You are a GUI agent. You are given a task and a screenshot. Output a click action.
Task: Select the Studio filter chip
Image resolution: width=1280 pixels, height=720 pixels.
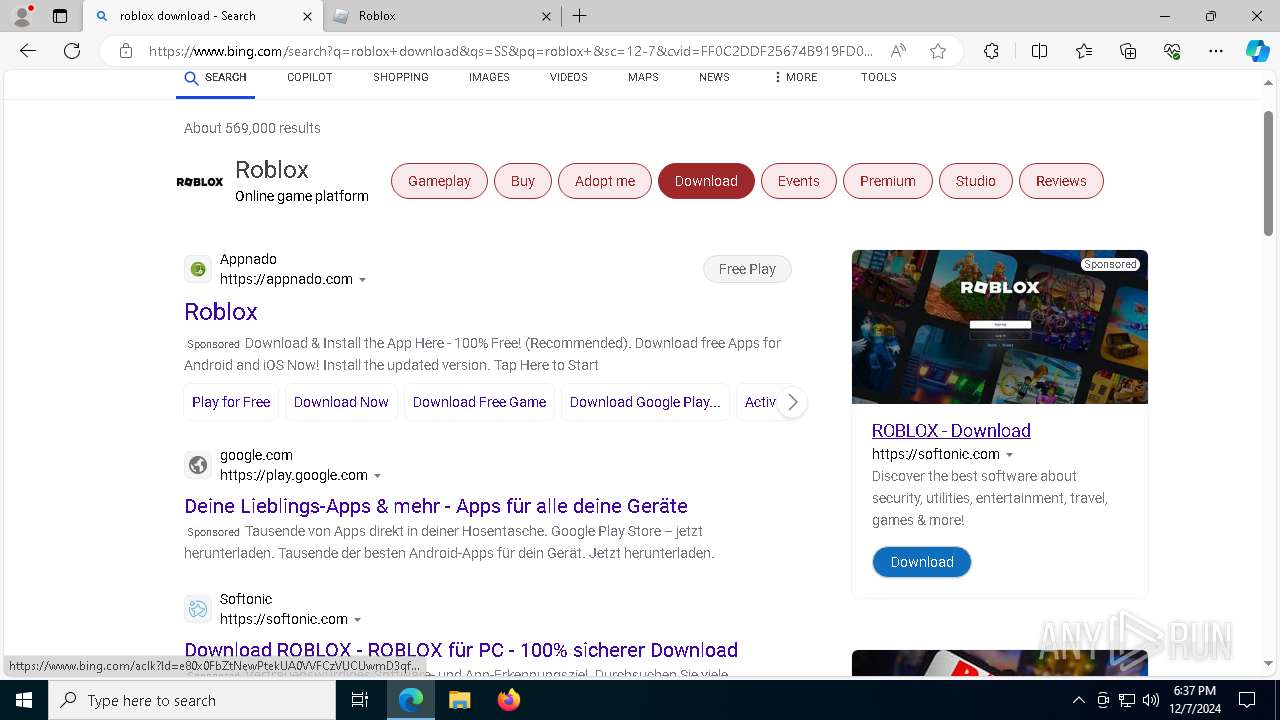(x=975, y=181)
